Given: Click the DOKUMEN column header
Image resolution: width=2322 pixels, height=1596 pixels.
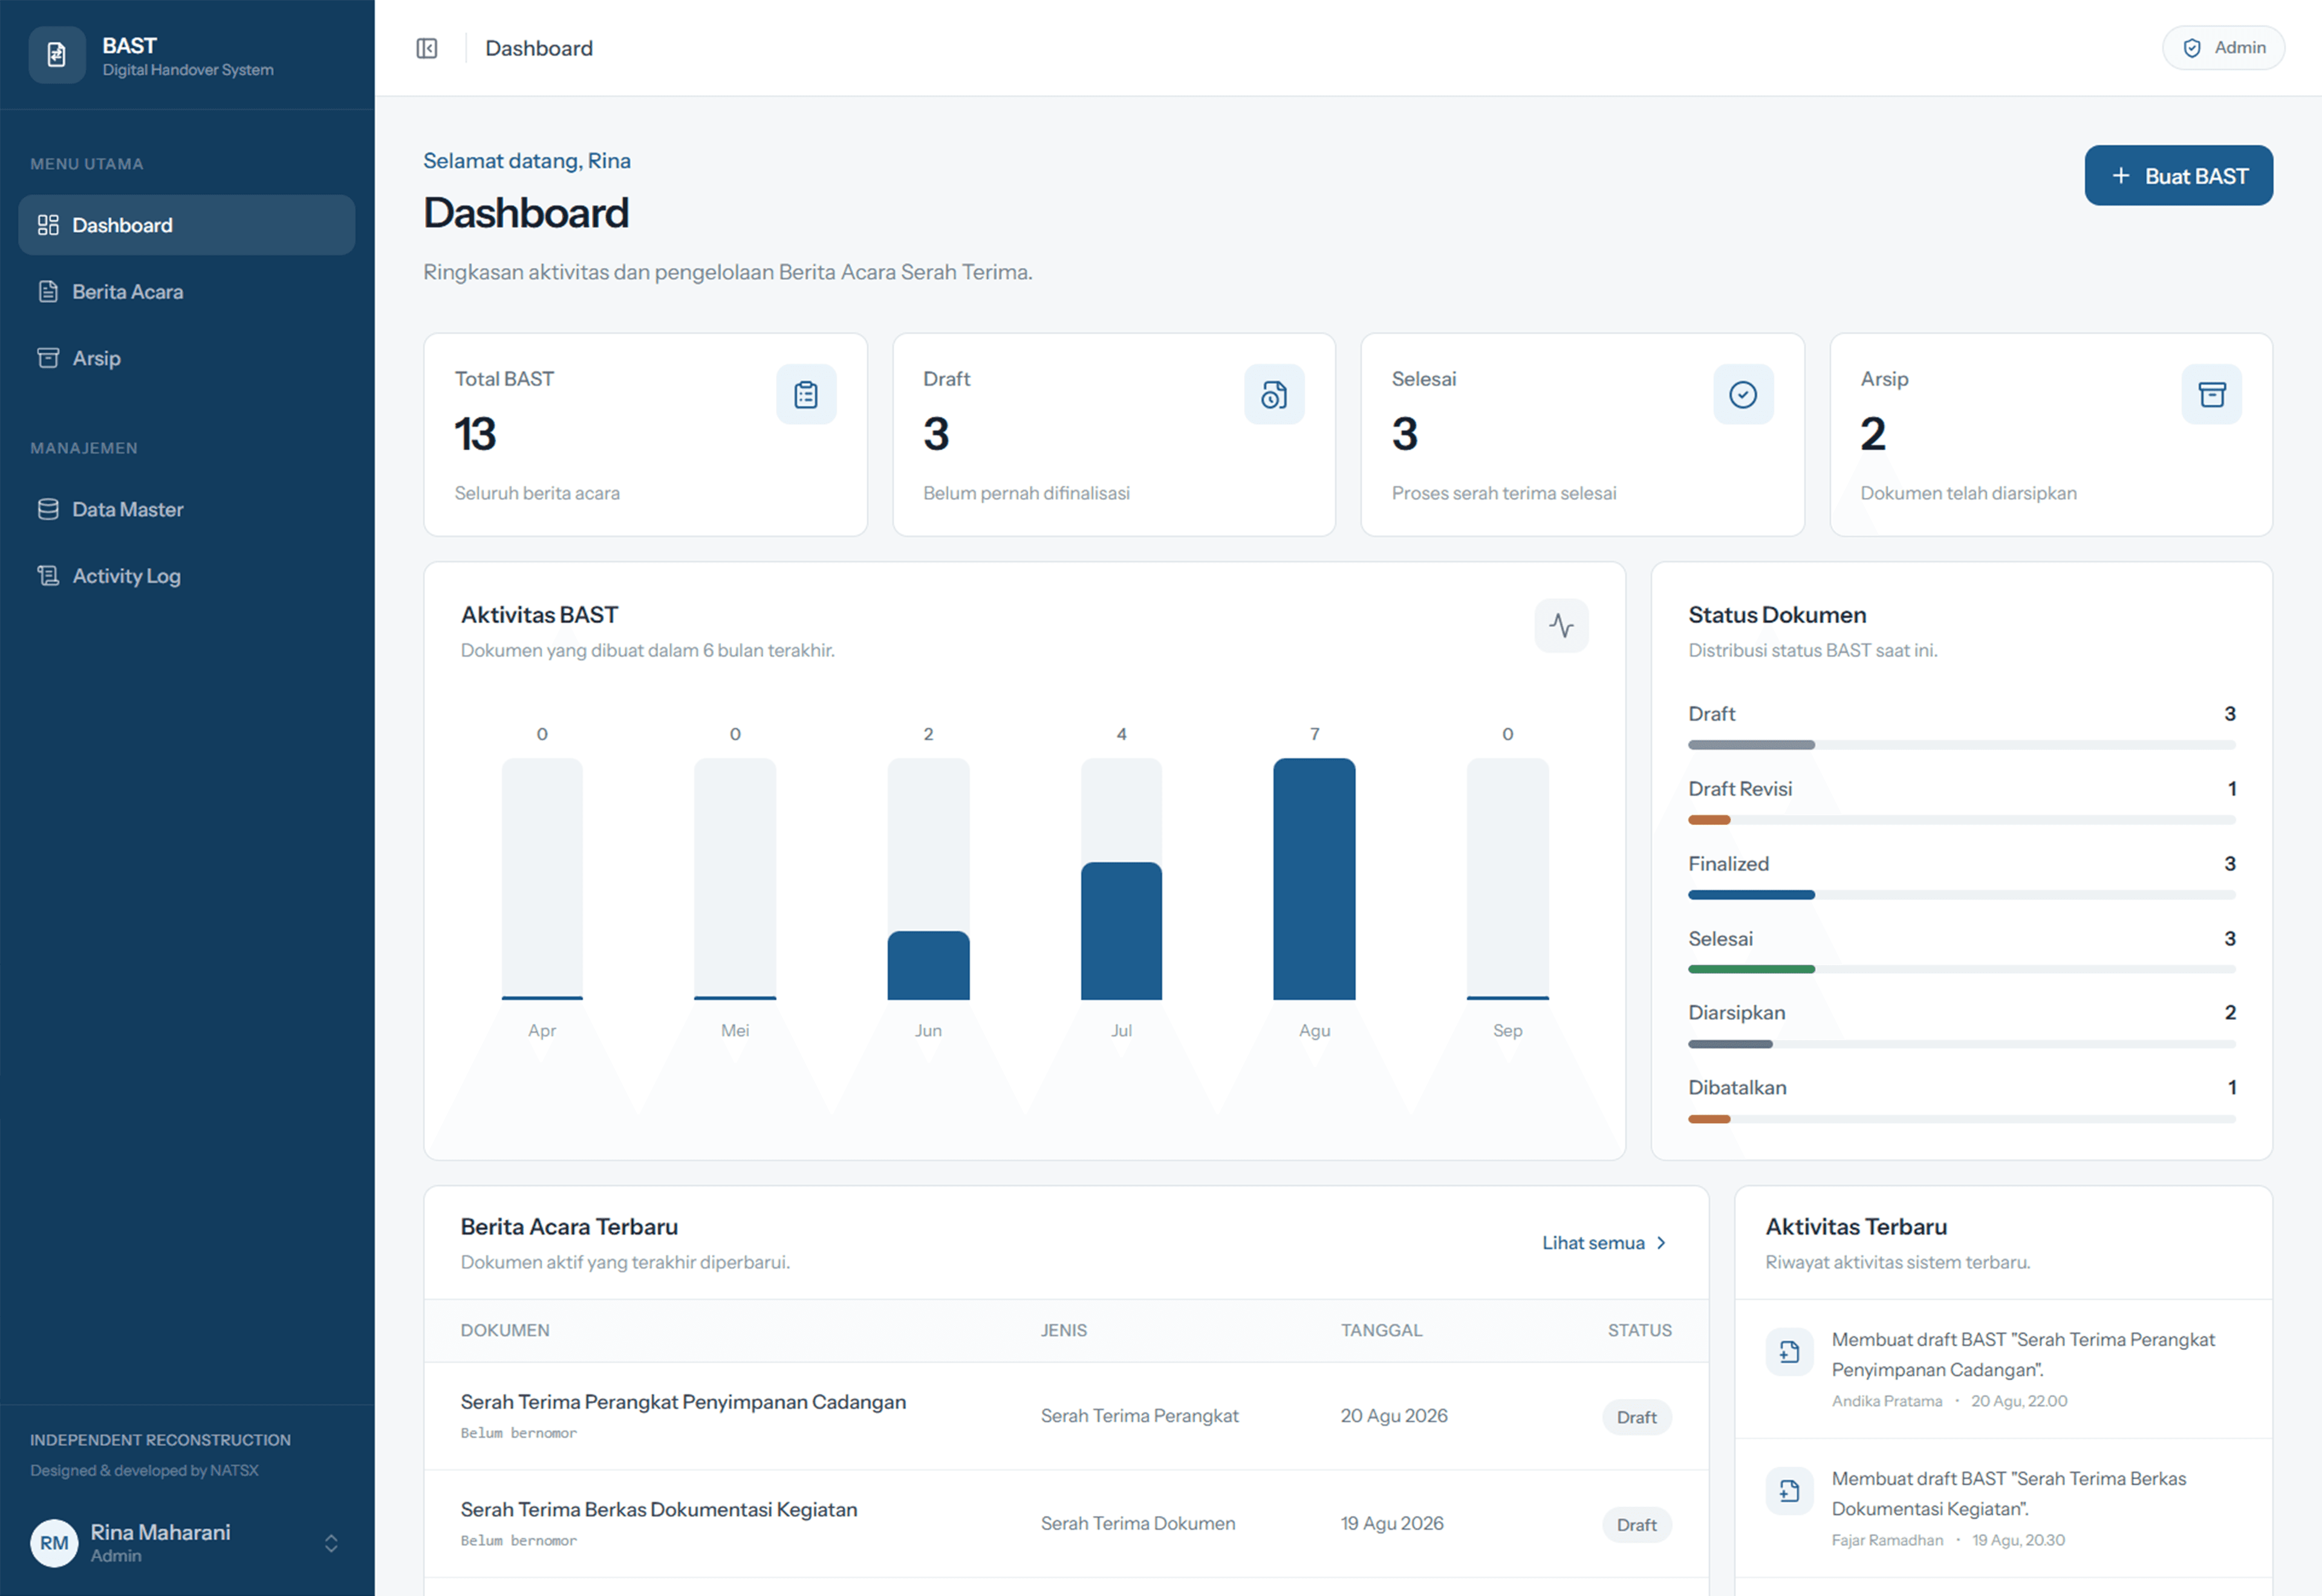Looking at the screenshot, I should pos(505,1330).
